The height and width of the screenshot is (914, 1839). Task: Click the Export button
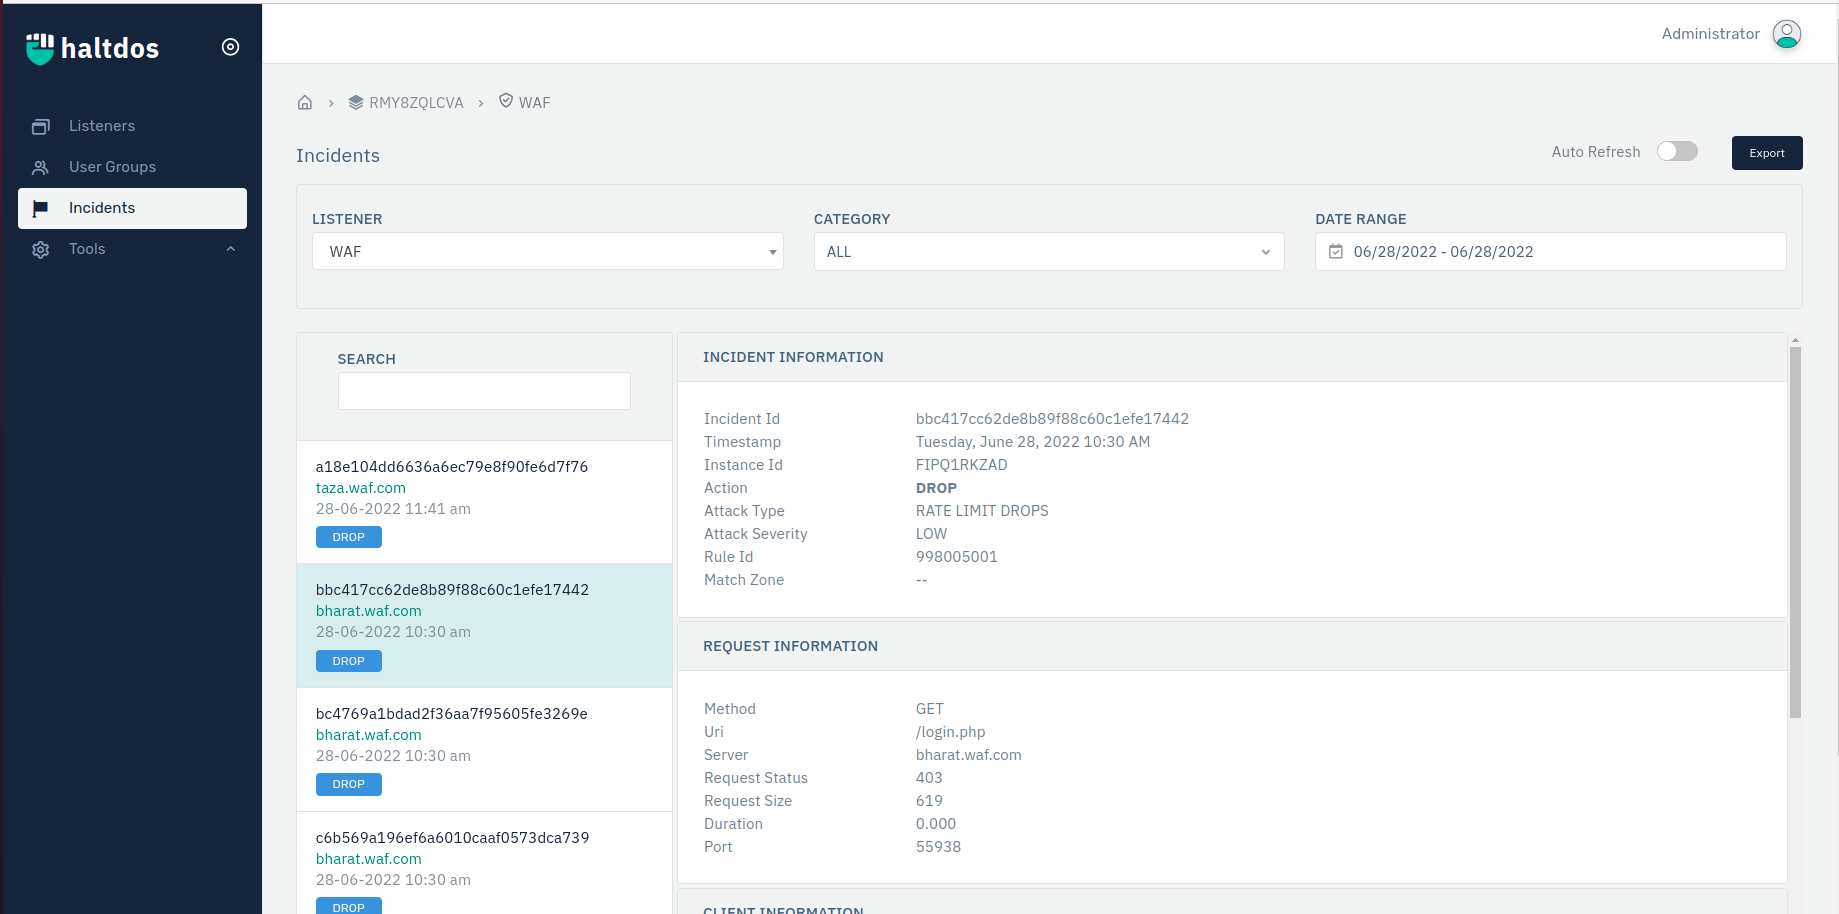click(1767, 153)
